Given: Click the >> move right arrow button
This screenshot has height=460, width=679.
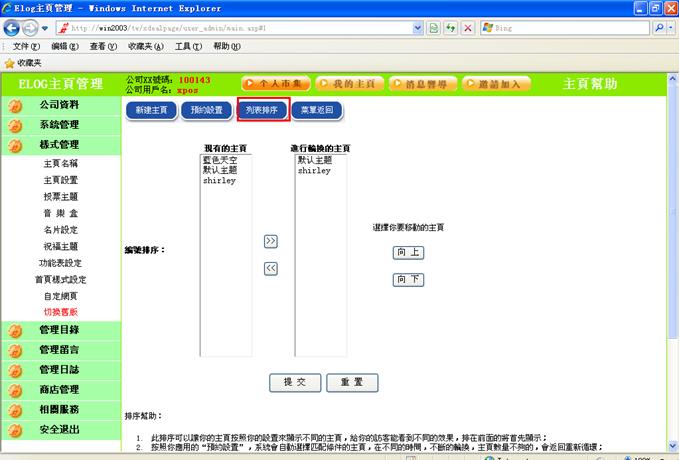Looking at the screenshot, I should click(x=270, y=242).
